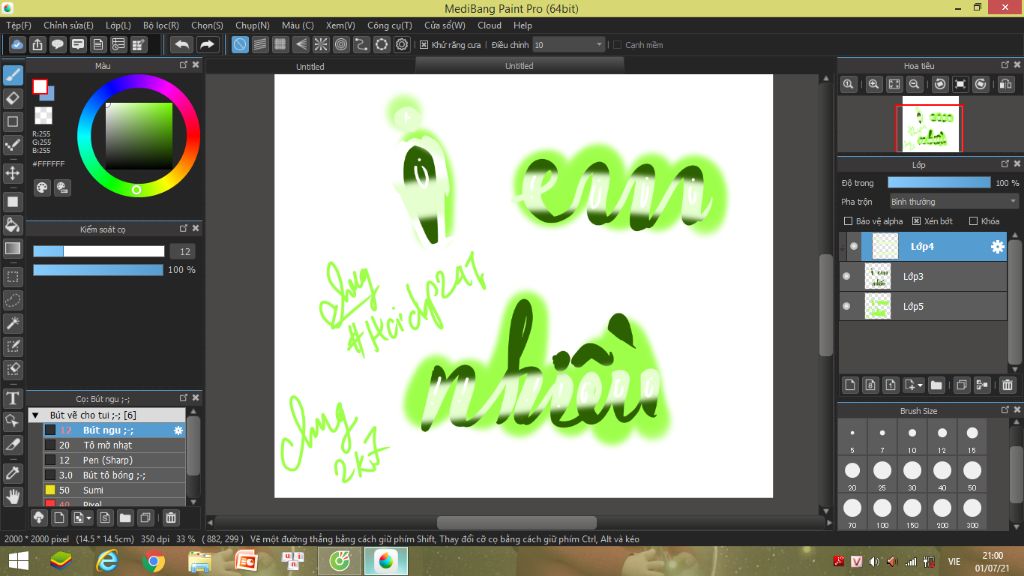This screenshot has width=1024, height=576.
Task: Open the Chỉnh sửa(E) menu
Action: click(68, 25)
